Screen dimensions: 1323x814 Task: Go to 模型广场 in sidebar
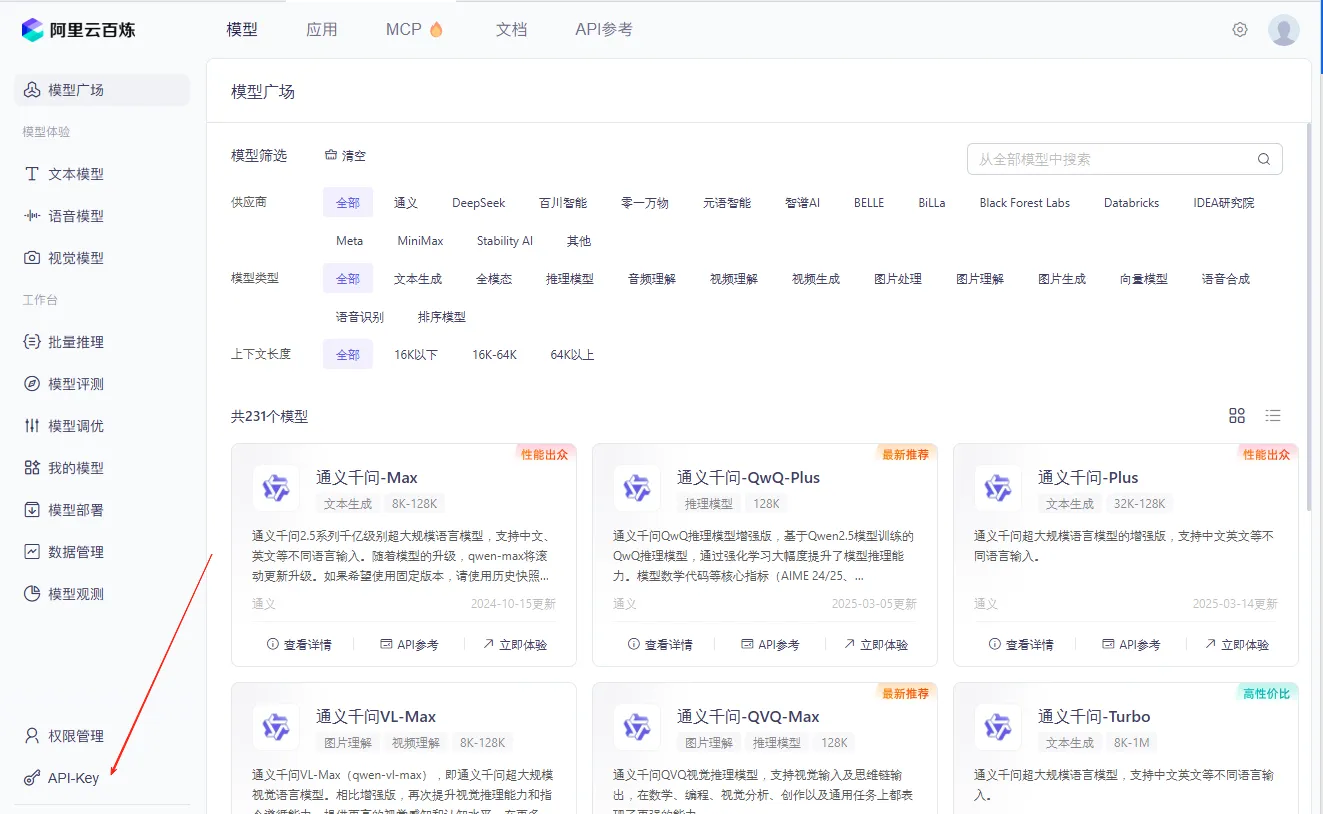[x=102, y=90]
